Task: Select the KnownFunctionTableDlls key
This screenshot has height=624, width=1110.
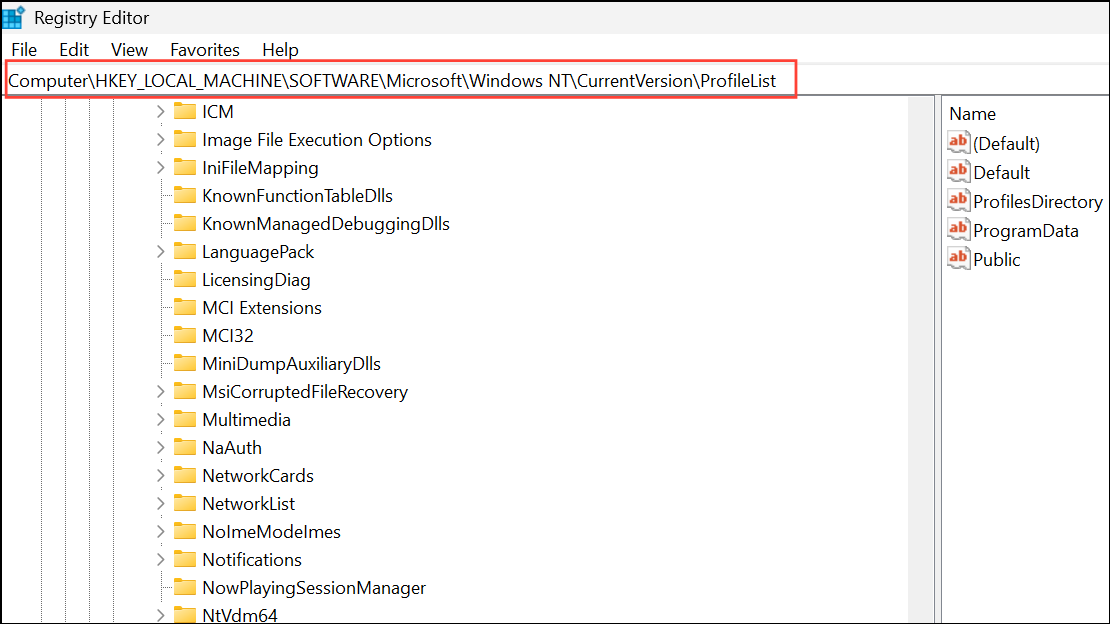Action: click(x=297, y=195)
